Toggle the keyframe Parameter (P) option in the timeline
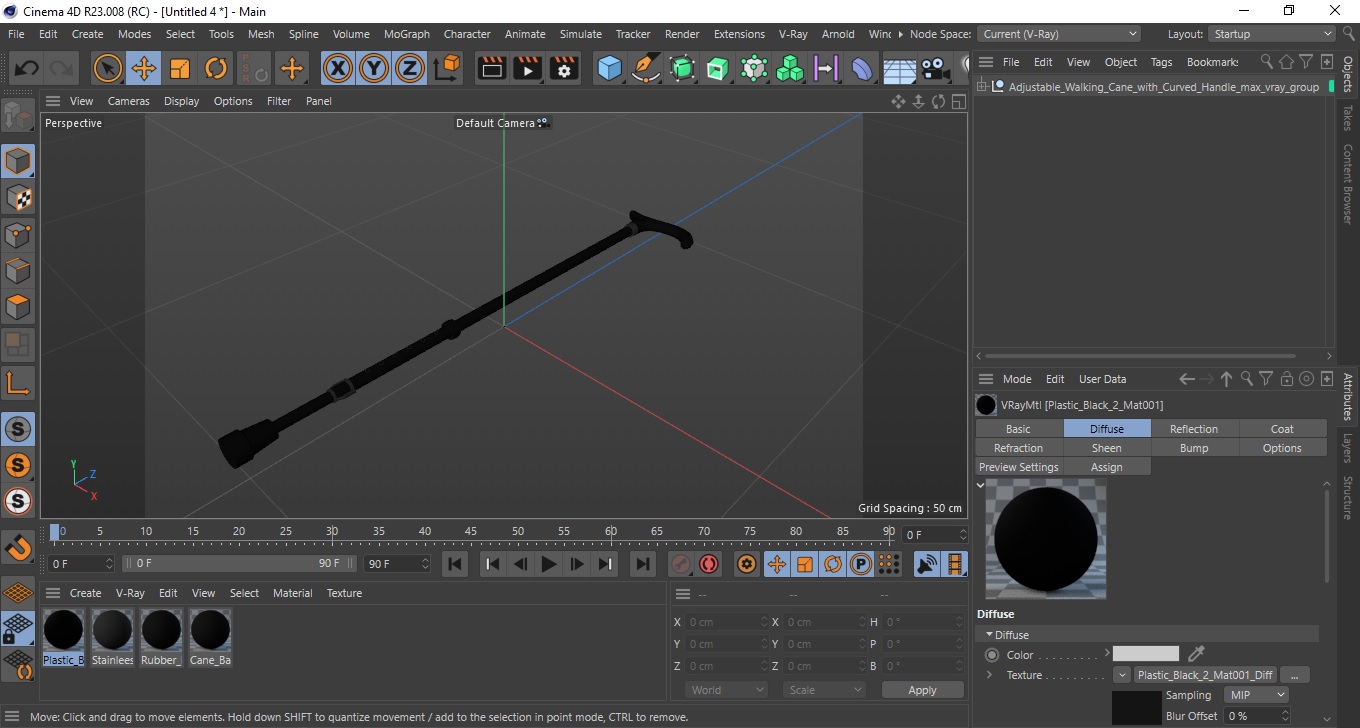The width and height of the screenshot is (1360, 728). click(860, 564)
